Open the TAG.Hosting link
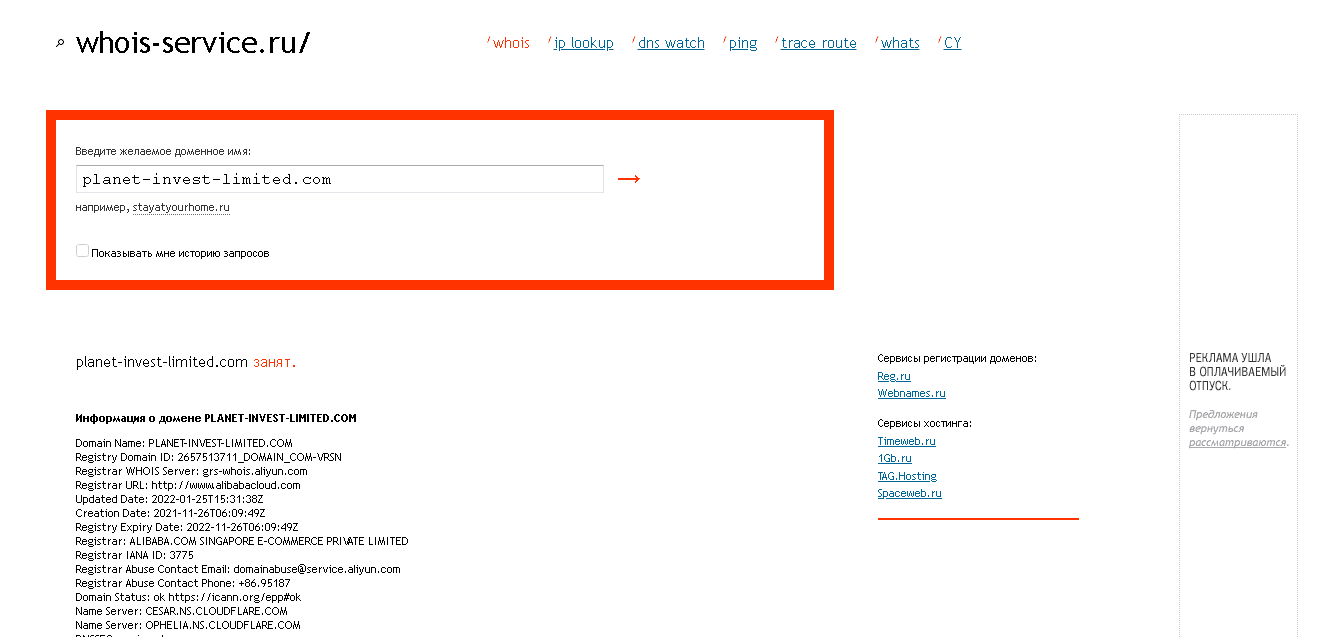The image size is (1327, 637). tap(907, 476)
